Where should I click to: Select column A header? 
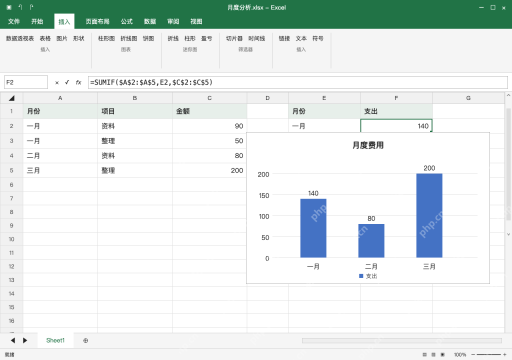click(60, 98)
